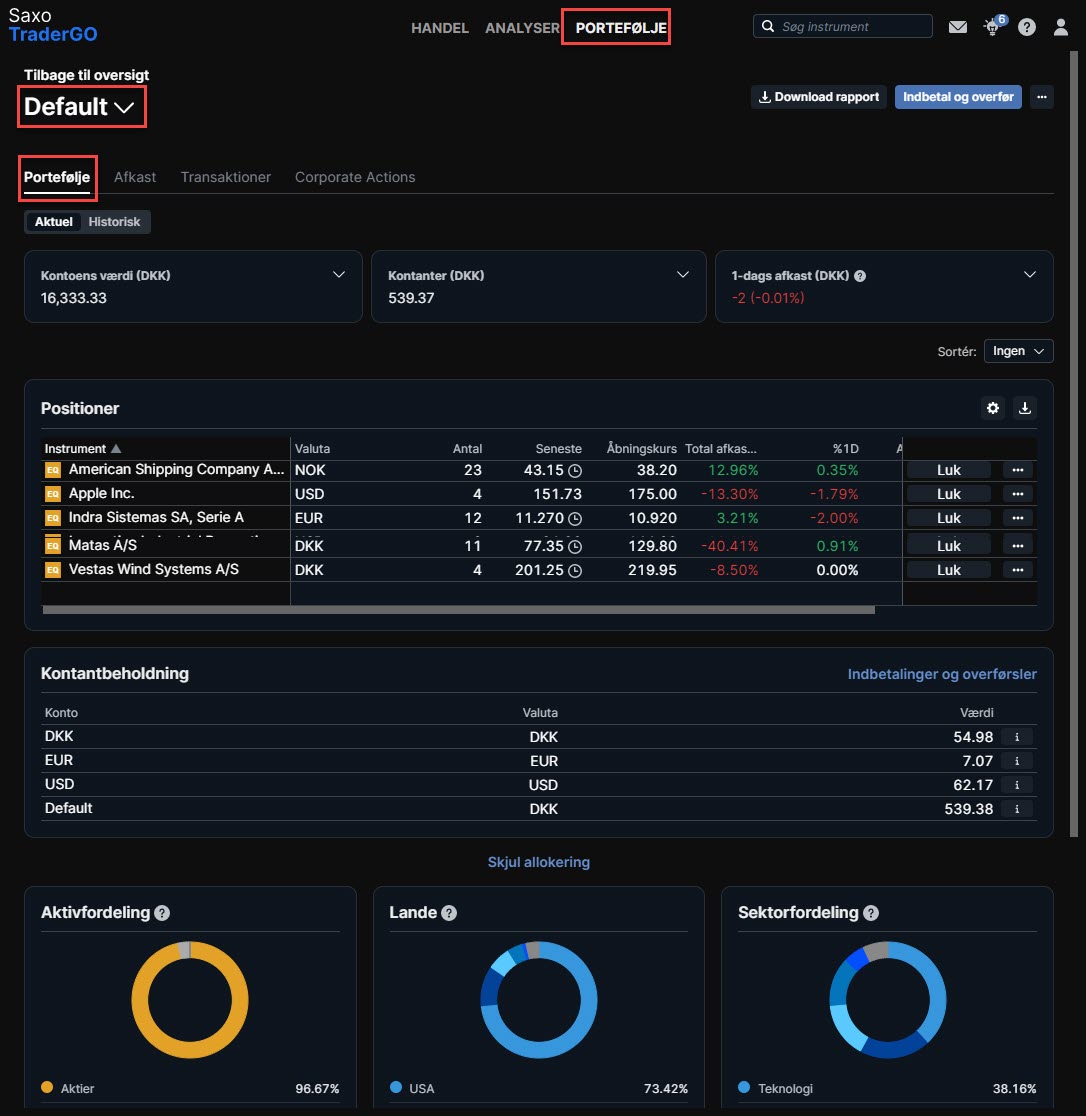Click the USA legend color dot
The image size is (1086, 1116).
click(396, 1088)
